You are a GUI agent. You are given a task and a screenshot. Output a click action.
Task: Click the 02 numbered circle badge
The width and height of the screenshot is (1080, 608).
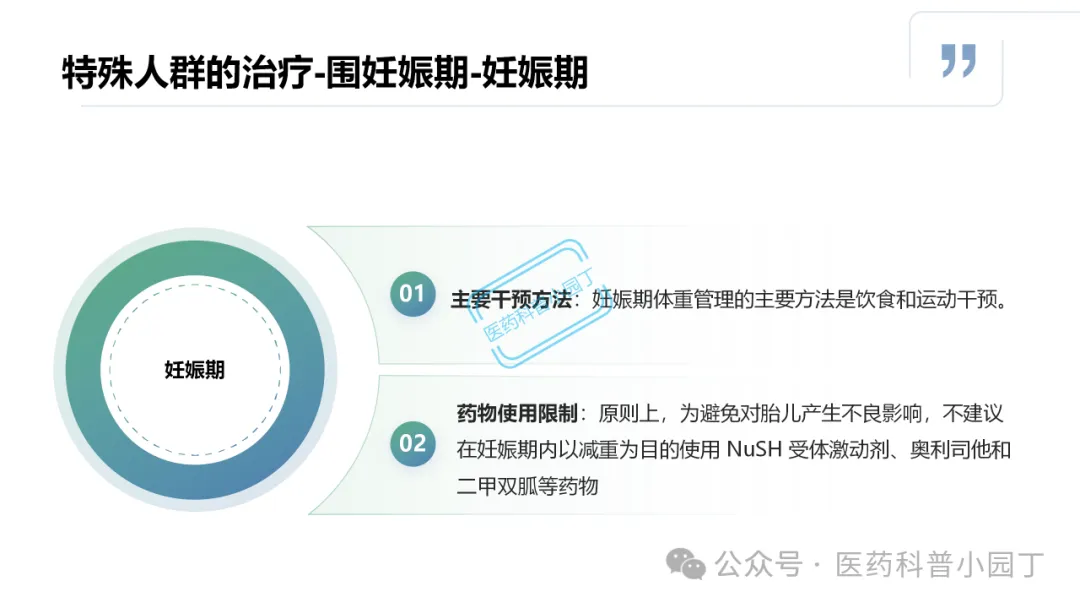tap(412, 443)
